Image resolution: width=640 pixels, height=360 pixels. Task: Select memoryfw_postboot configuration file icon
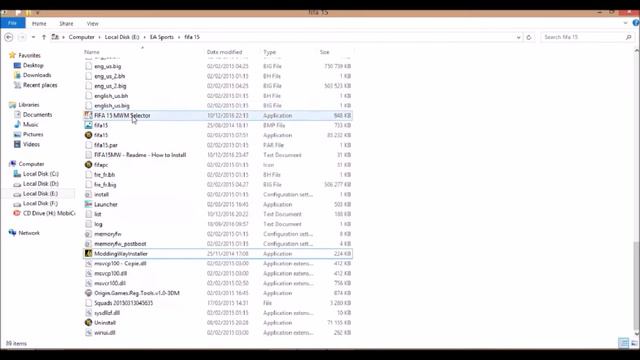point(88,244)
